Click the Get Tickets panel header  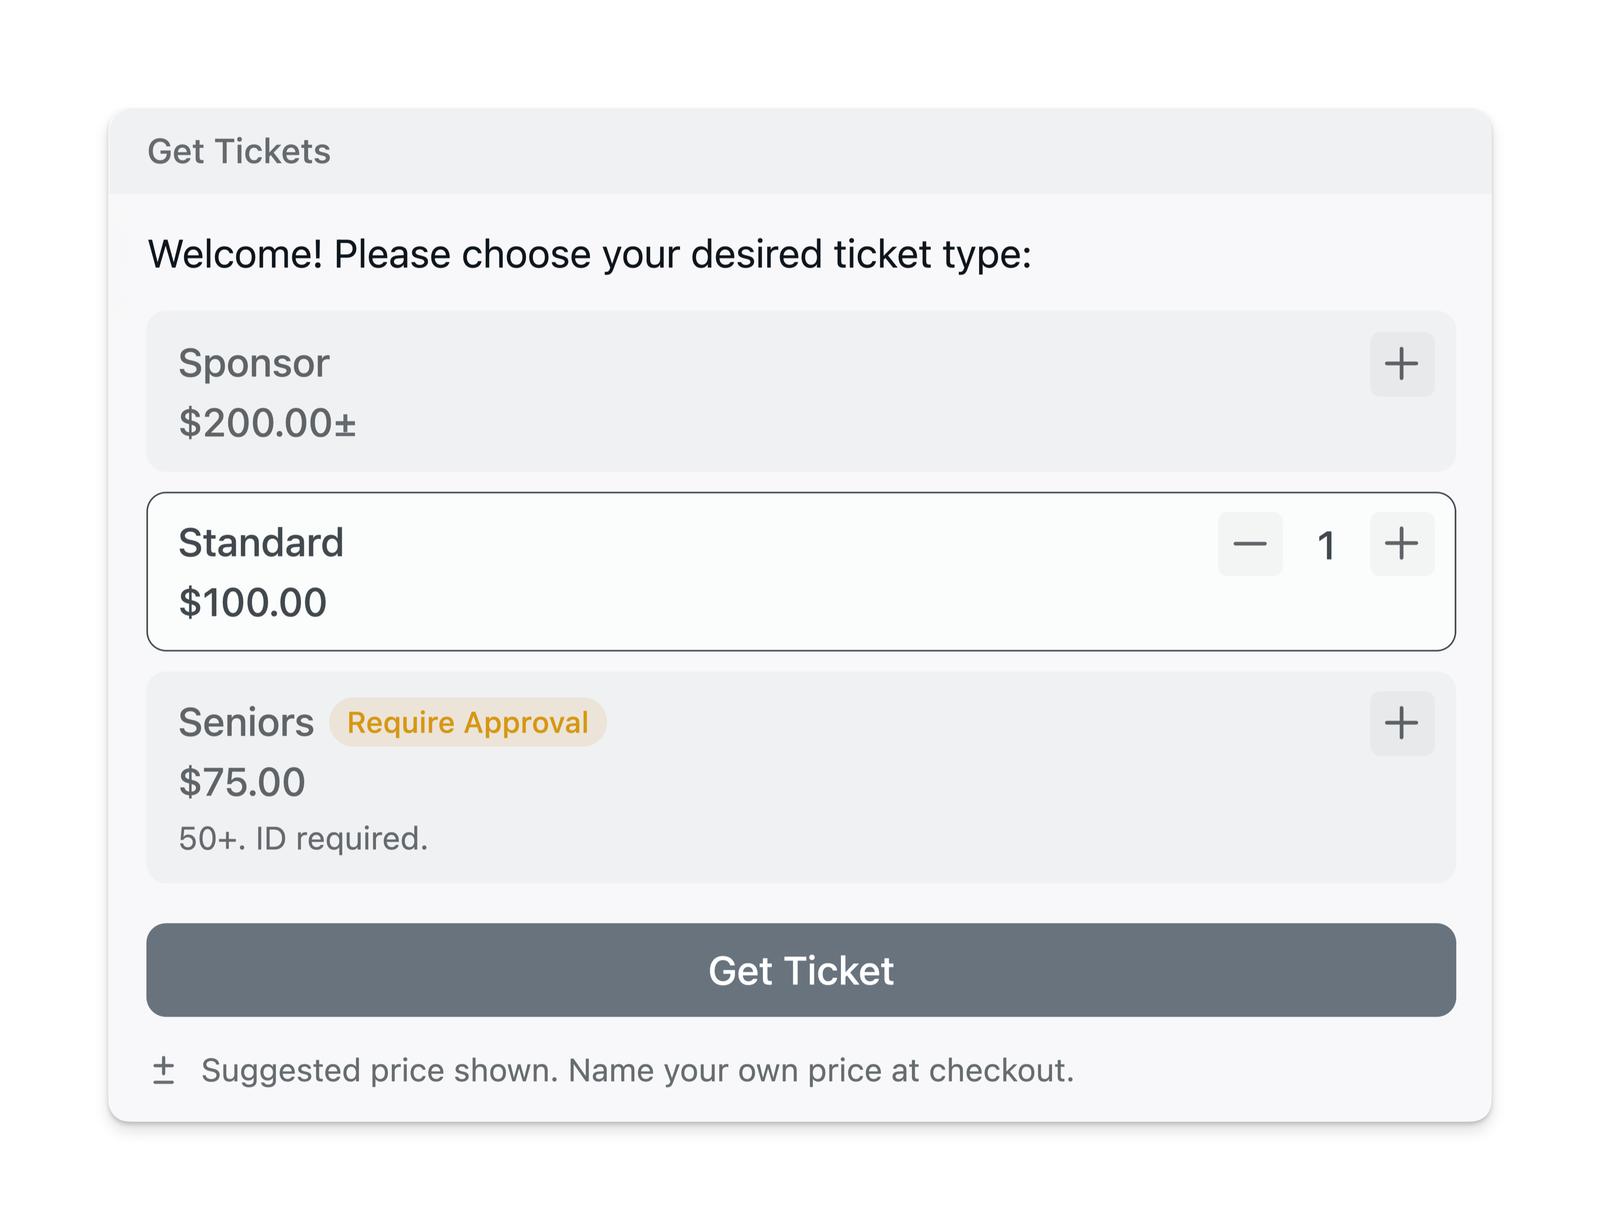(239, 152)
